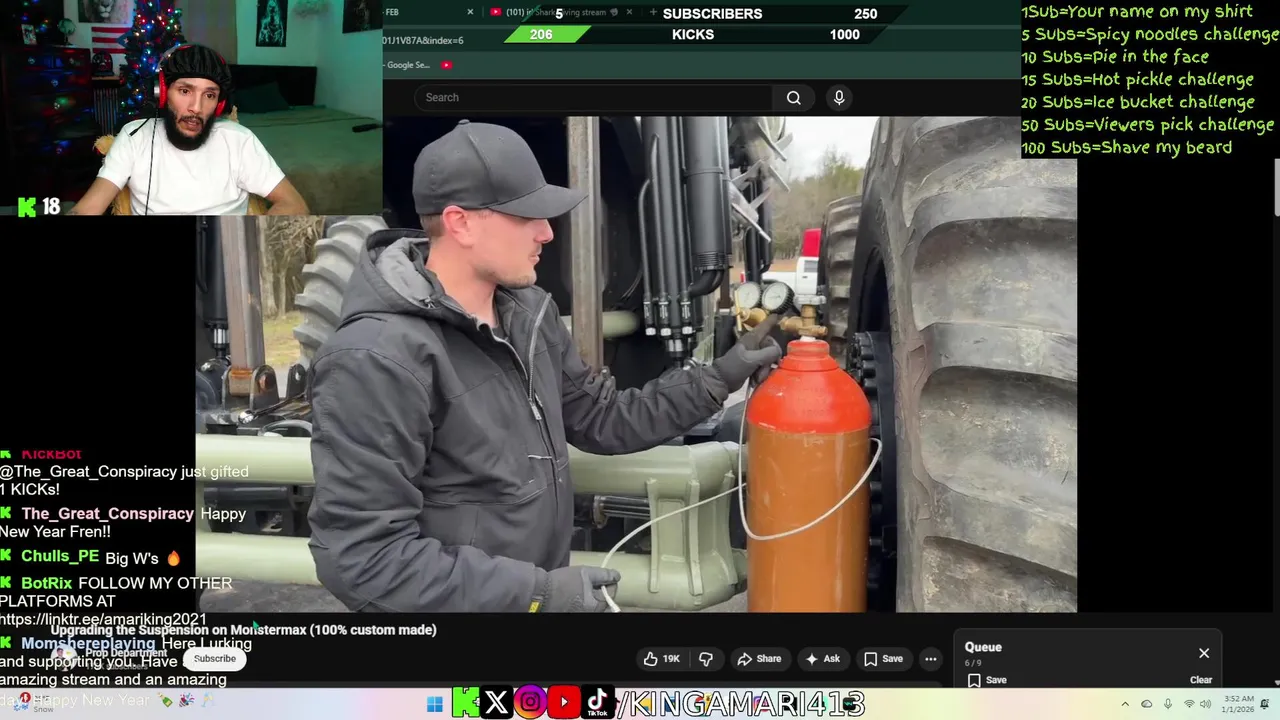Screen dimensions: 1280x720
Task: Save the queue as playlist
Action: click(986, 680)
